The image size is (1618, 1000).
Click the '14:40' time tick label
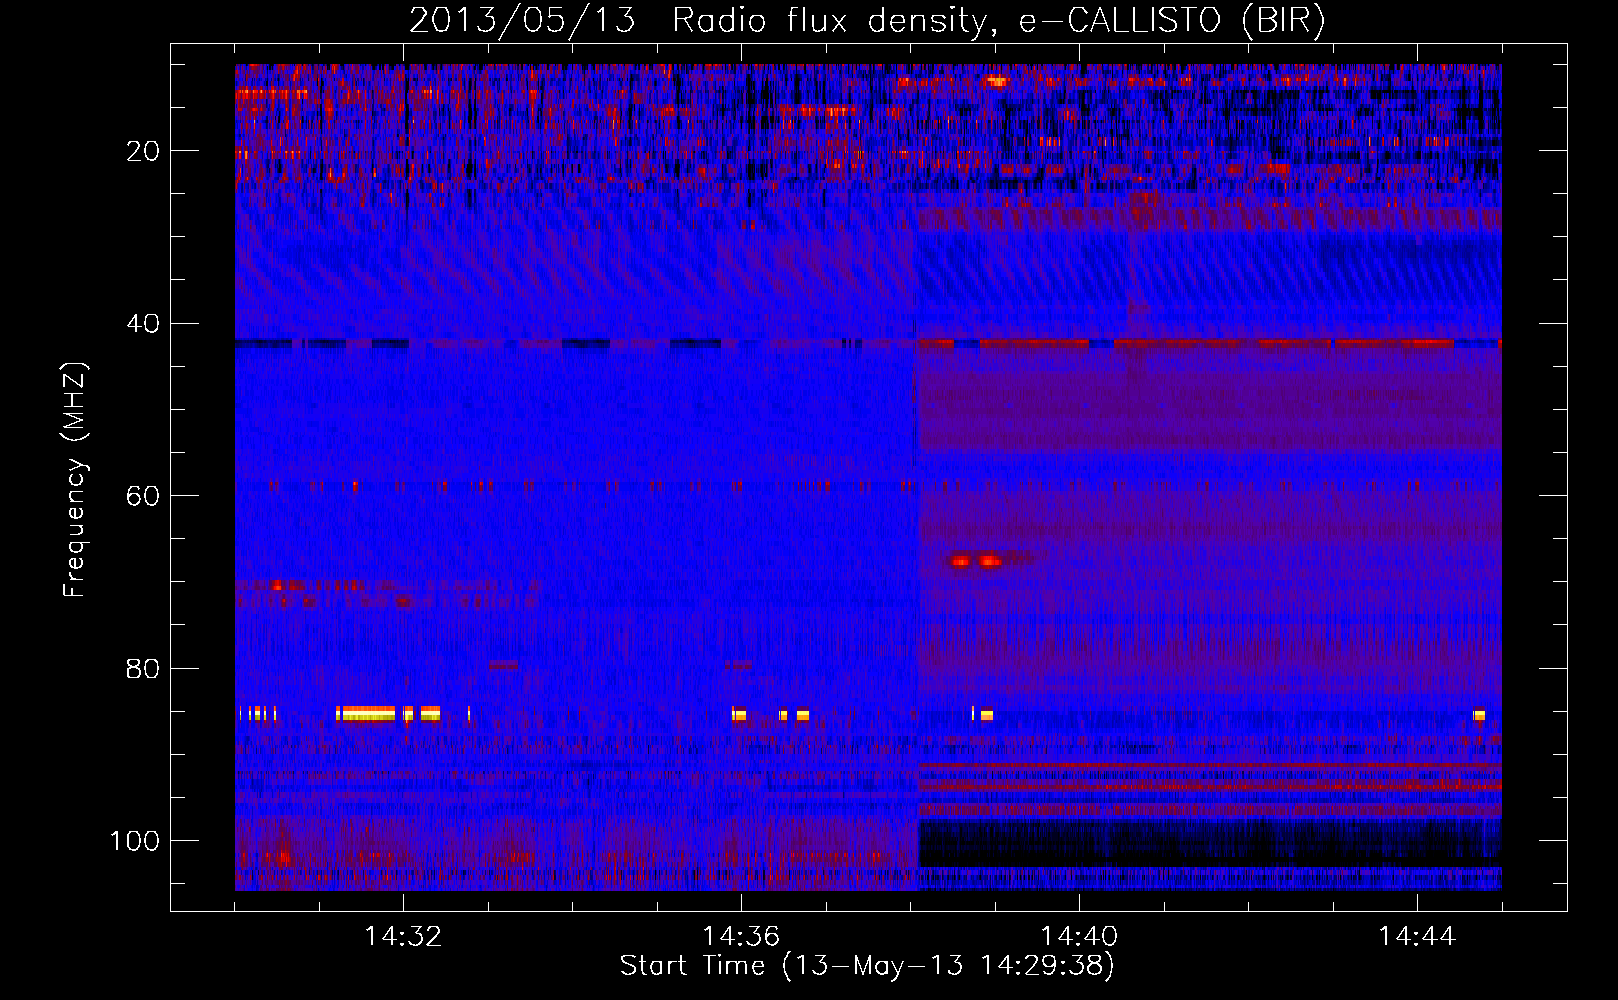1079,937
